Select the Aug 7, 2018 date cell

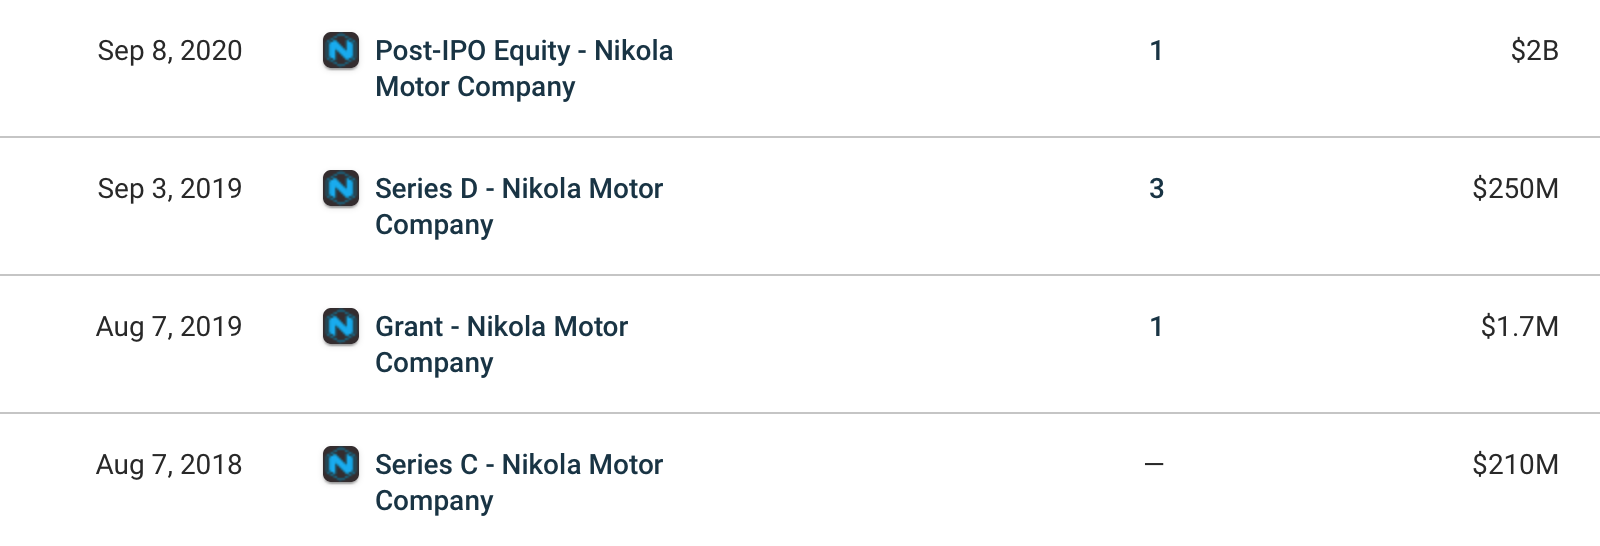click(x=169, y=465)
